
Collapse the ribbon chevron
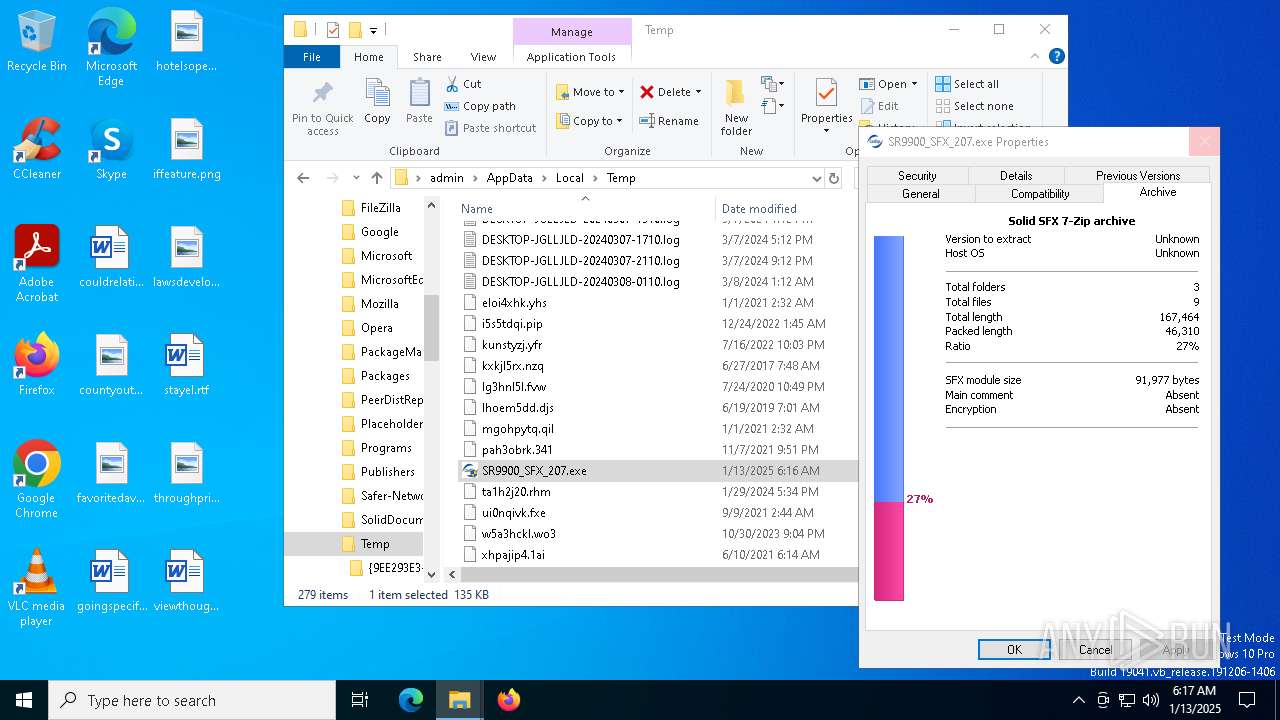[x=1033, y=57]
